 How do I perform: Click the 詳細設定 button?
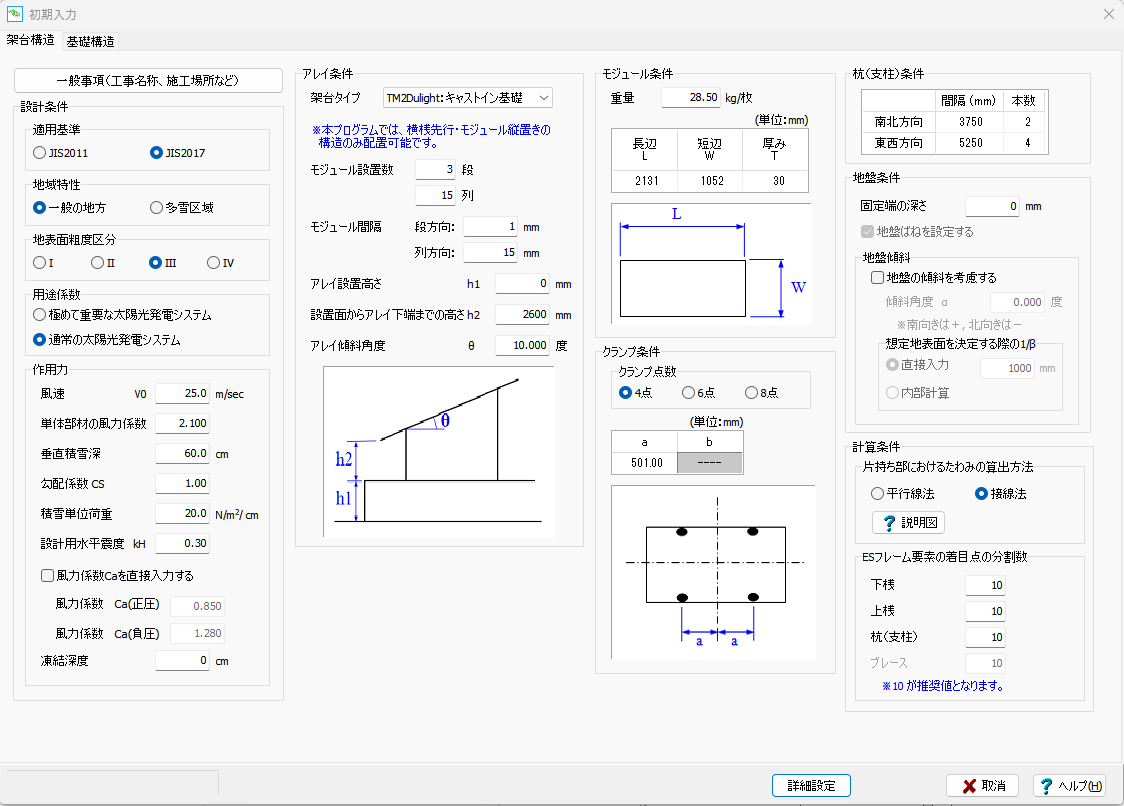tap(811, 786)
